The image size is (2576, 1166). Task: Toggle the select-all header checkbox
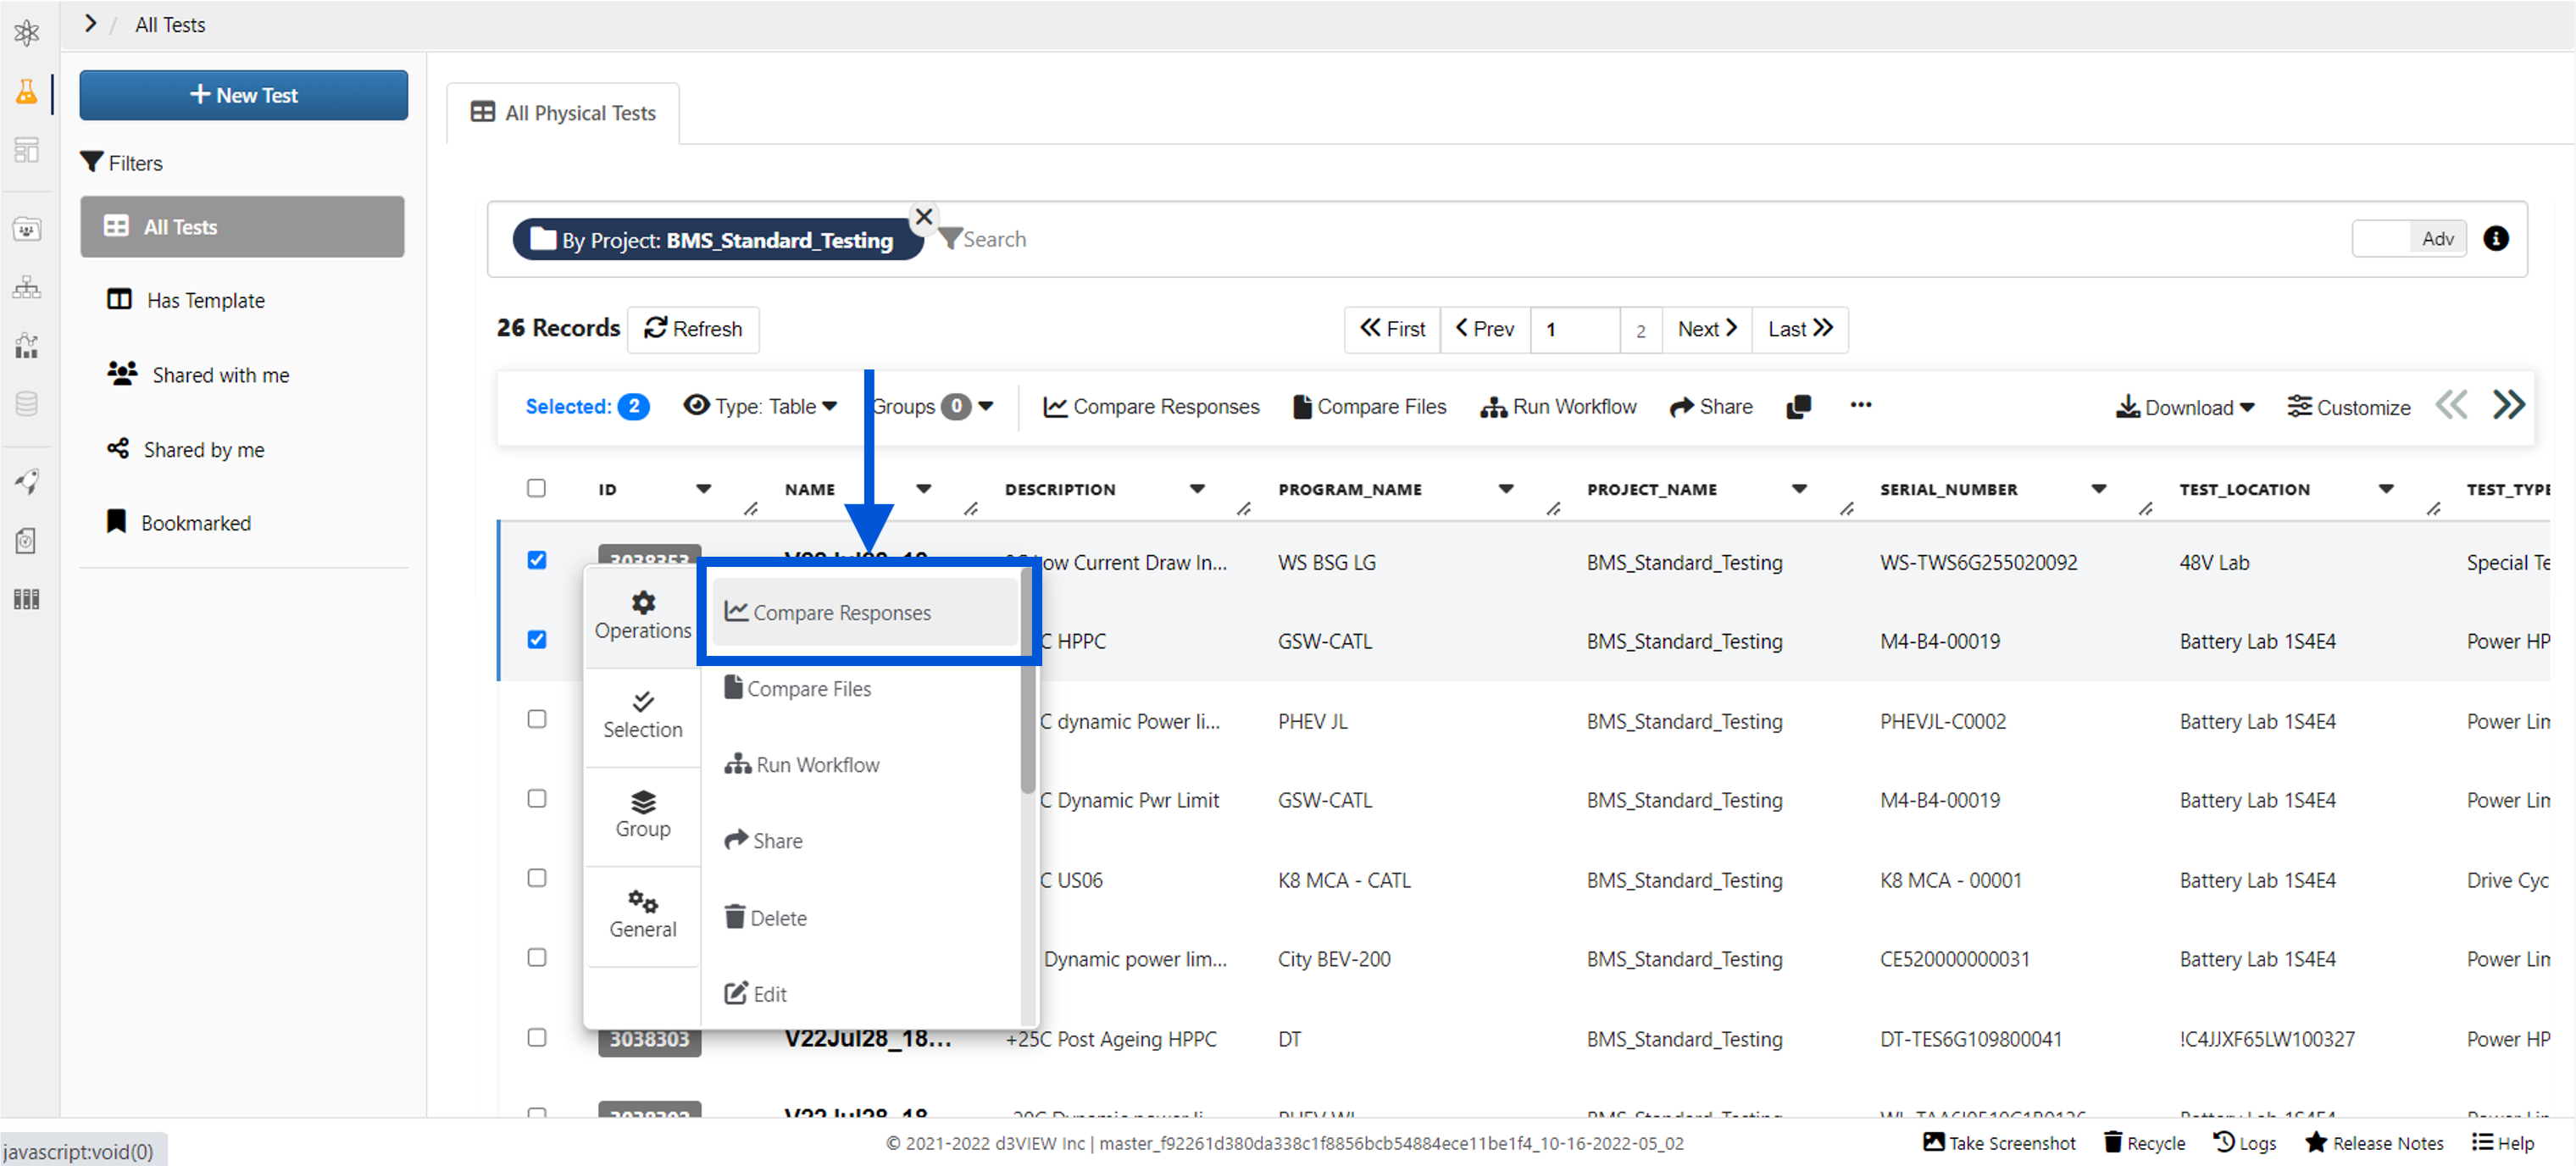coord(537,488)
